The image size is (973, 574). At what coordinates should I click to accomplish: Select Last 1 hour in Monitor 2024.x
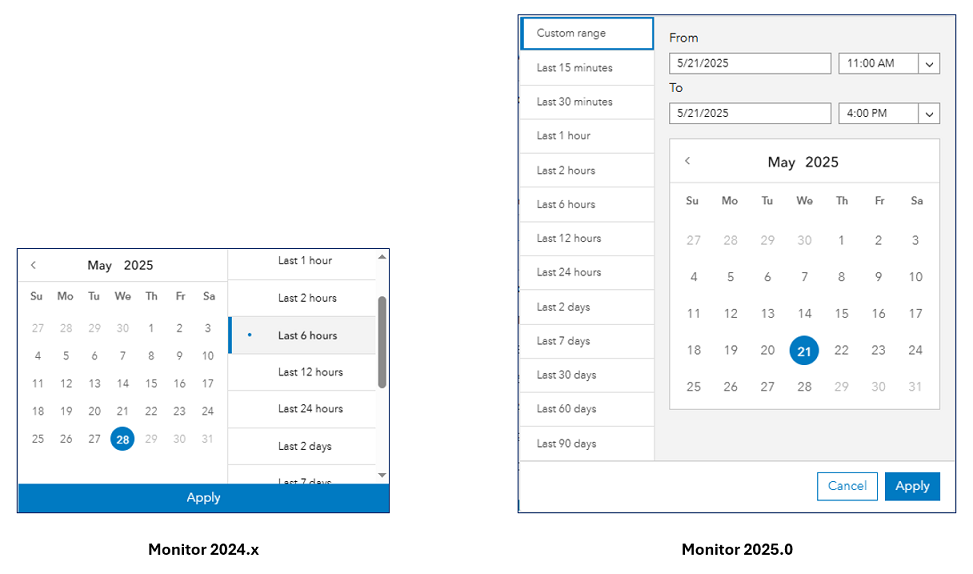302,264
